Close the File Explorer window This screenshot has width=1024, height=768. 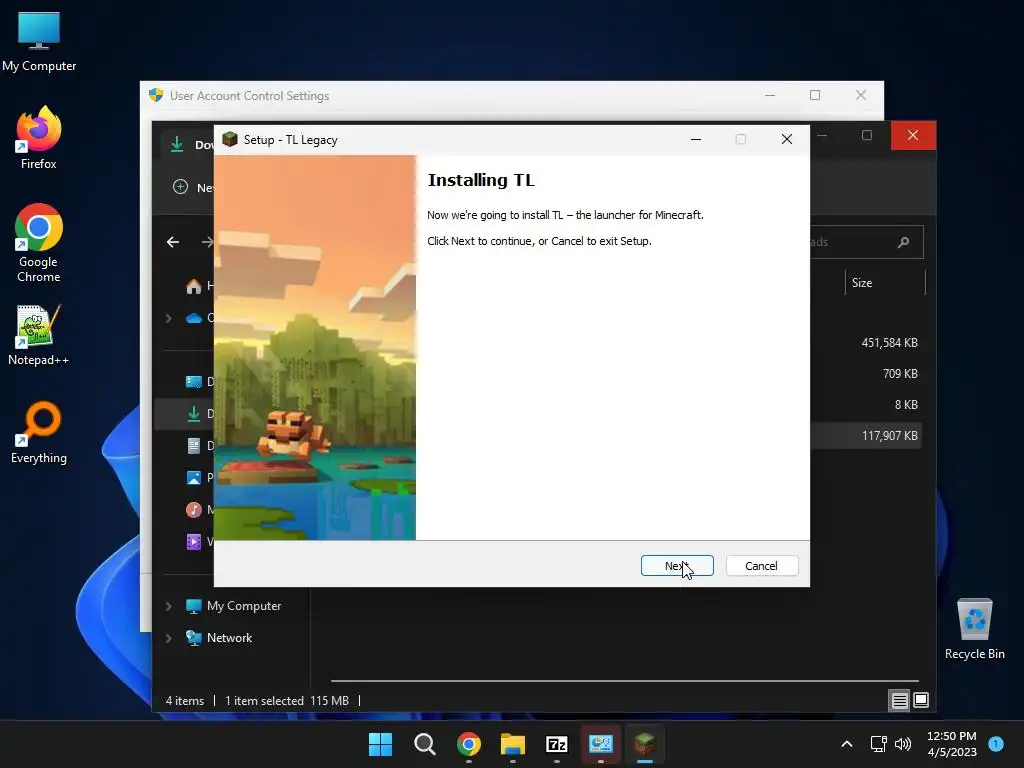[913, 135]
